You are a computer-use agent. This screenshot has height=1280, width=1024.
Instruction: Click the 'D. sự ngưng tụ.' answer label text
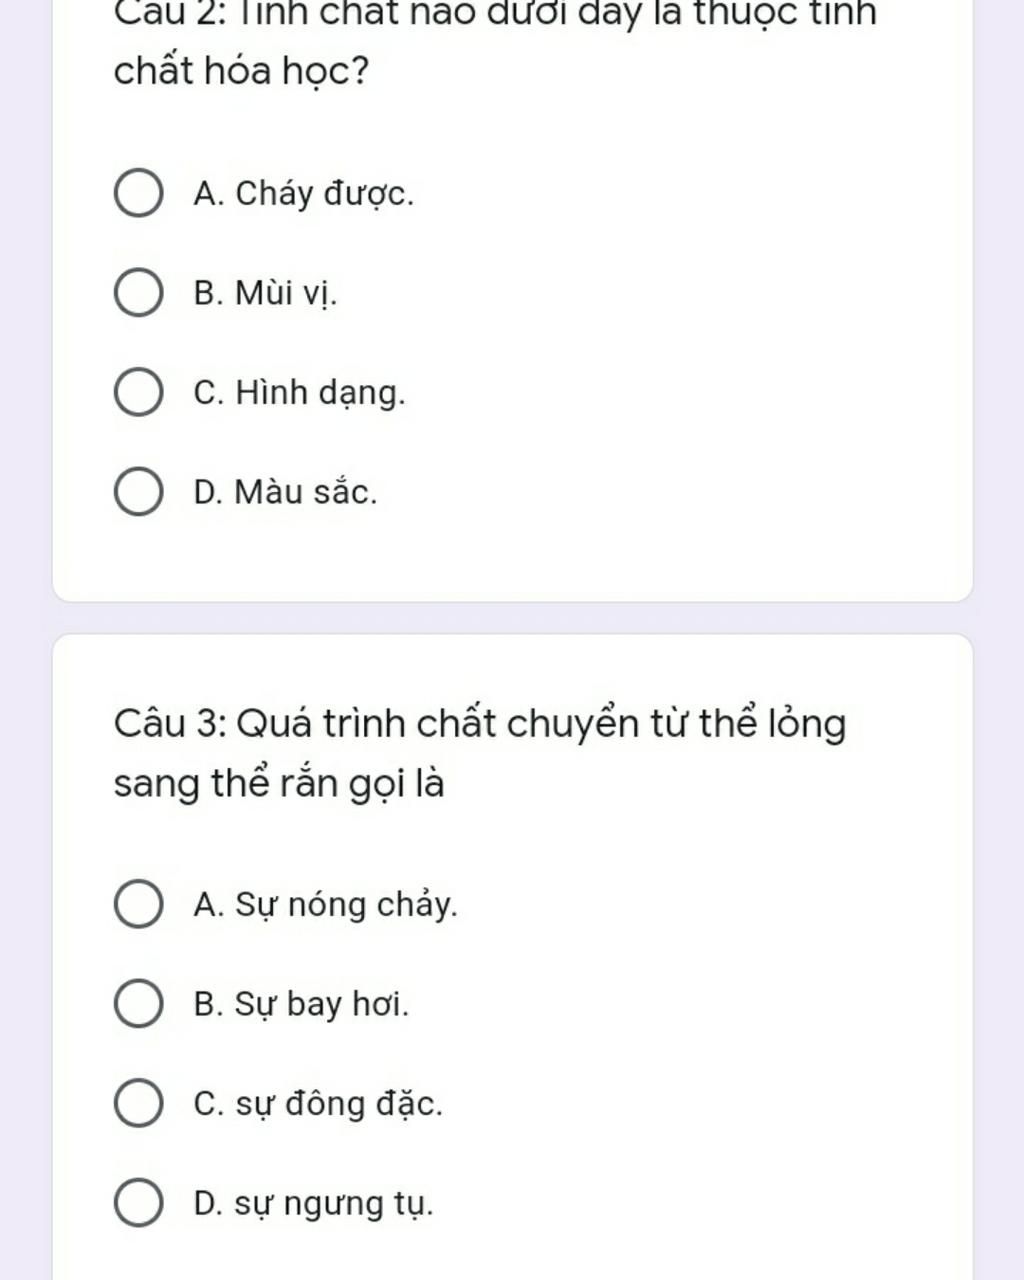[x=313, y=1203]
